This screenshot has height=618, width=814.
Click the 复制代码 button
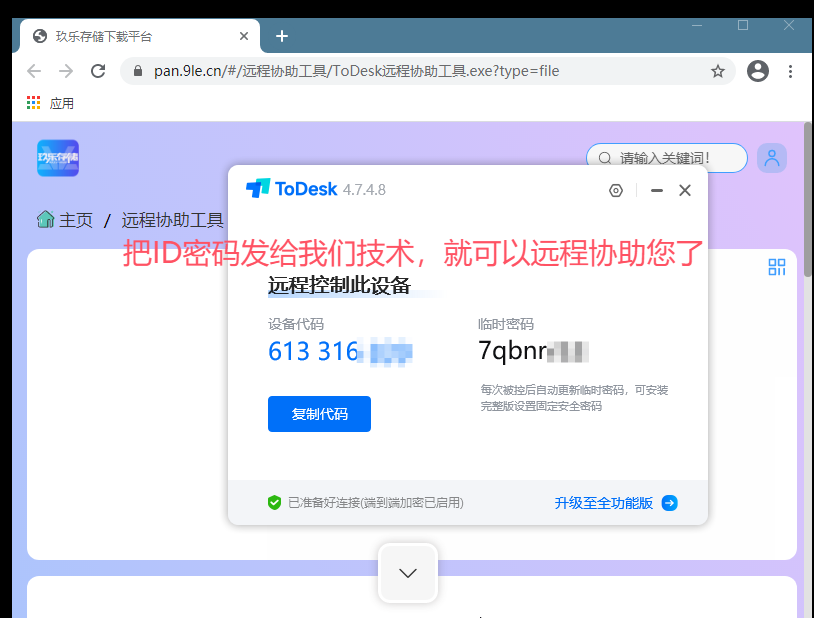tap(319, 414)
